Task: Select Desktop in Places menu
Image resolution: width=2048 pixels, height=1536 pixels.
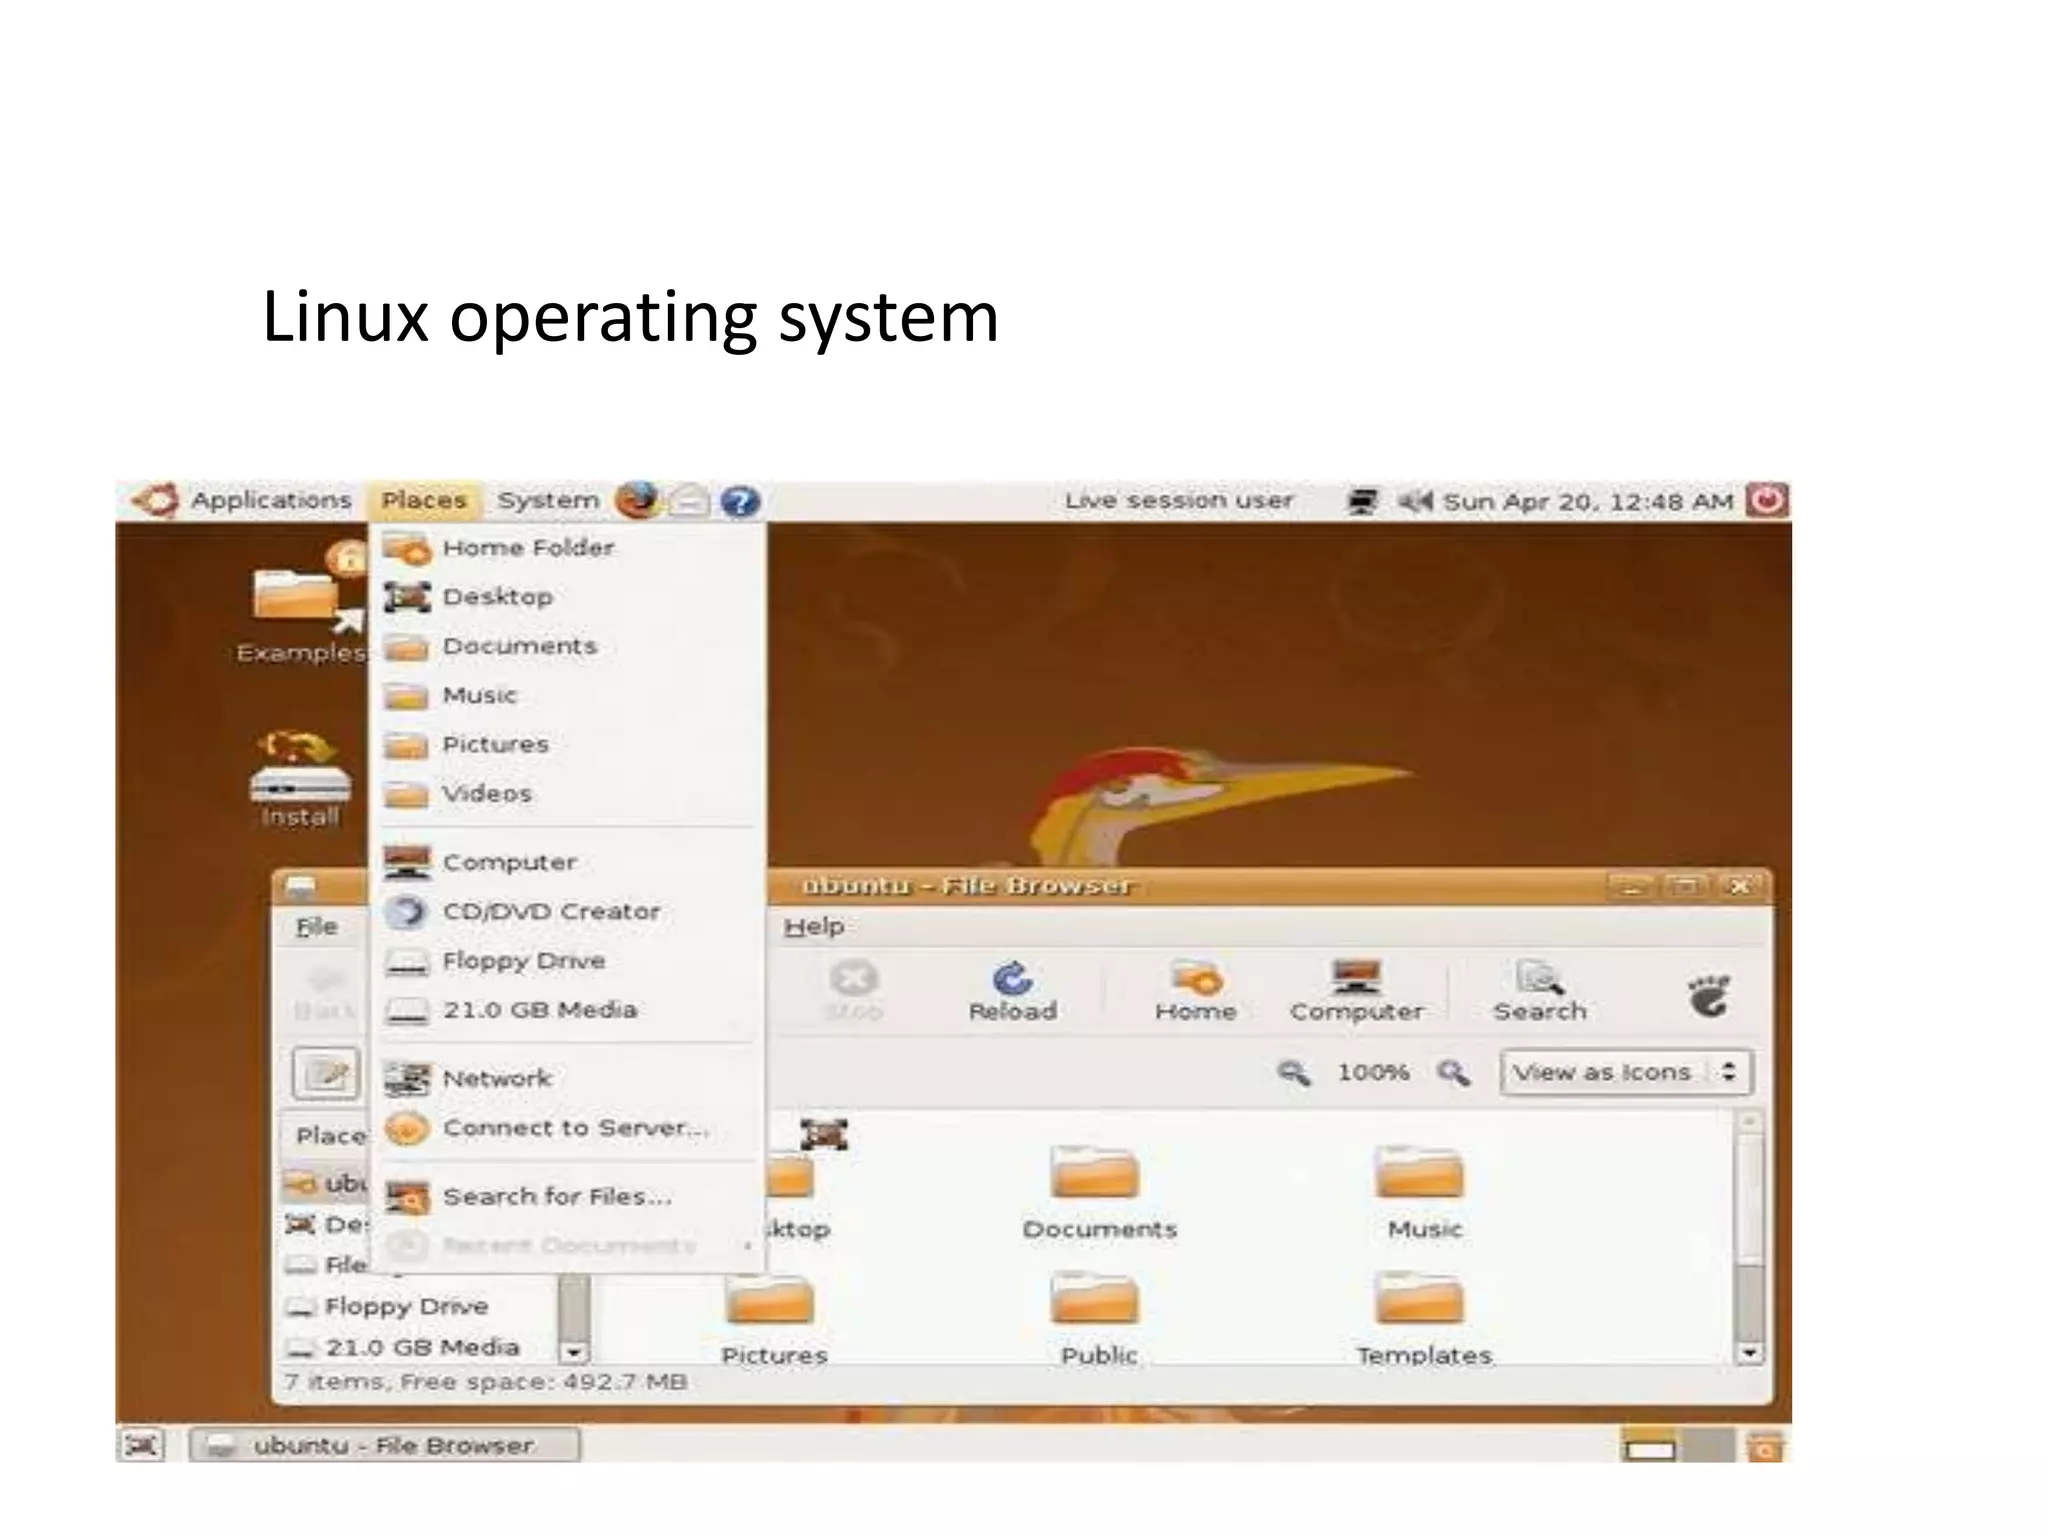Action: tap(568, 597)
